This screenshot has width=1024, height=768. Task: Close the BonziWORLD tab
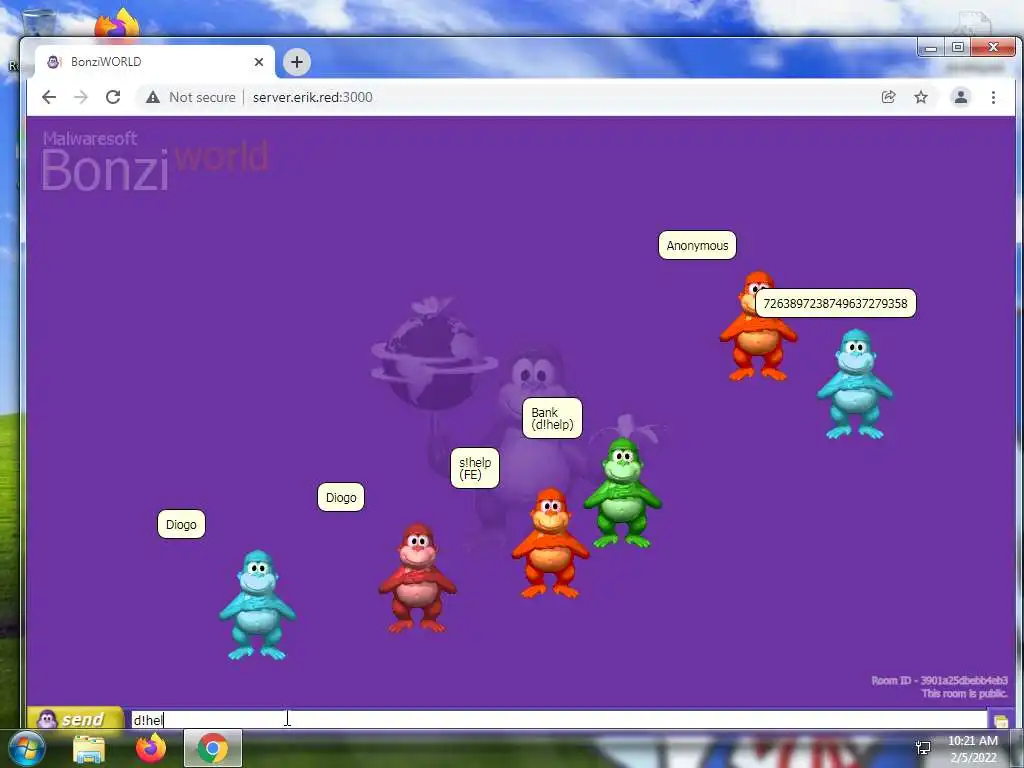pyautogui.click(x=259, y=62)
